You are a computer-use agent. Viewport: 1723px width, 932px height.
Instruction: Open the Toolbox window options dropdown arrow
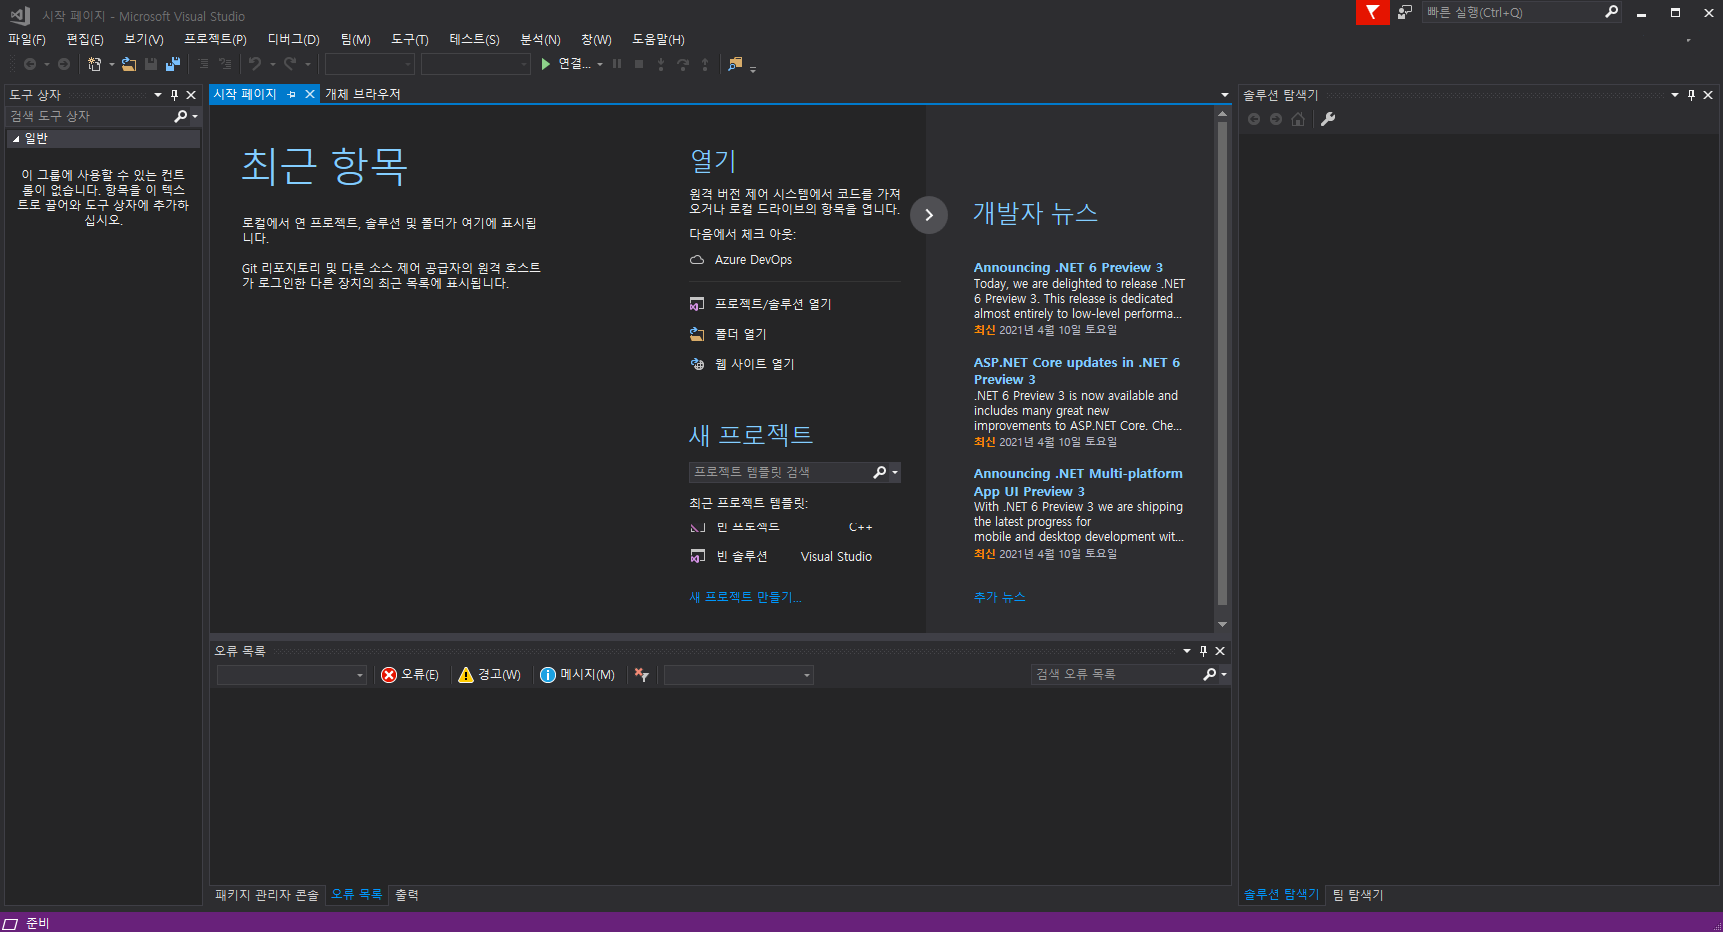[x=158, y=95]
